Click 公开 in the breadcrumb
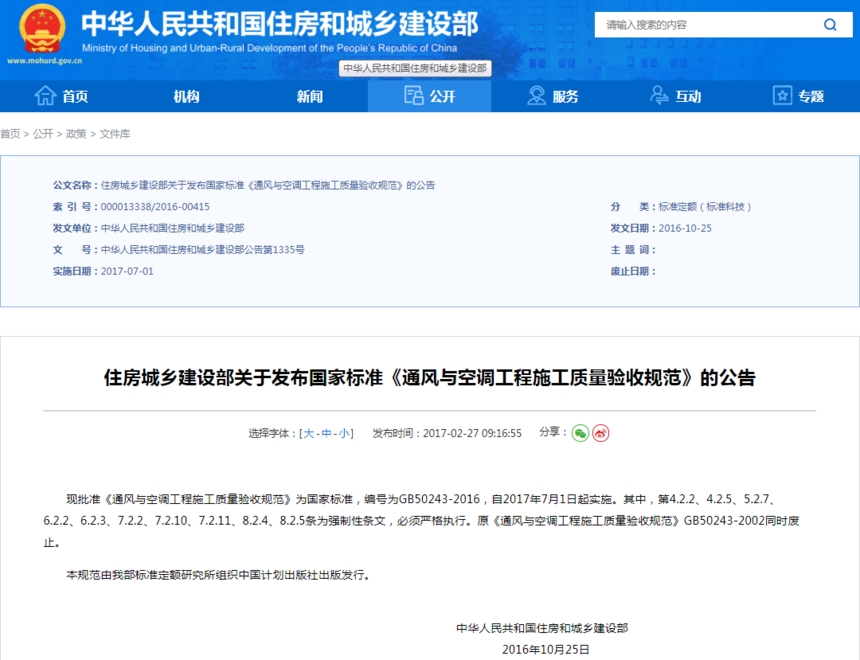This screenshot has height=660, width=860. pos(43,134)
